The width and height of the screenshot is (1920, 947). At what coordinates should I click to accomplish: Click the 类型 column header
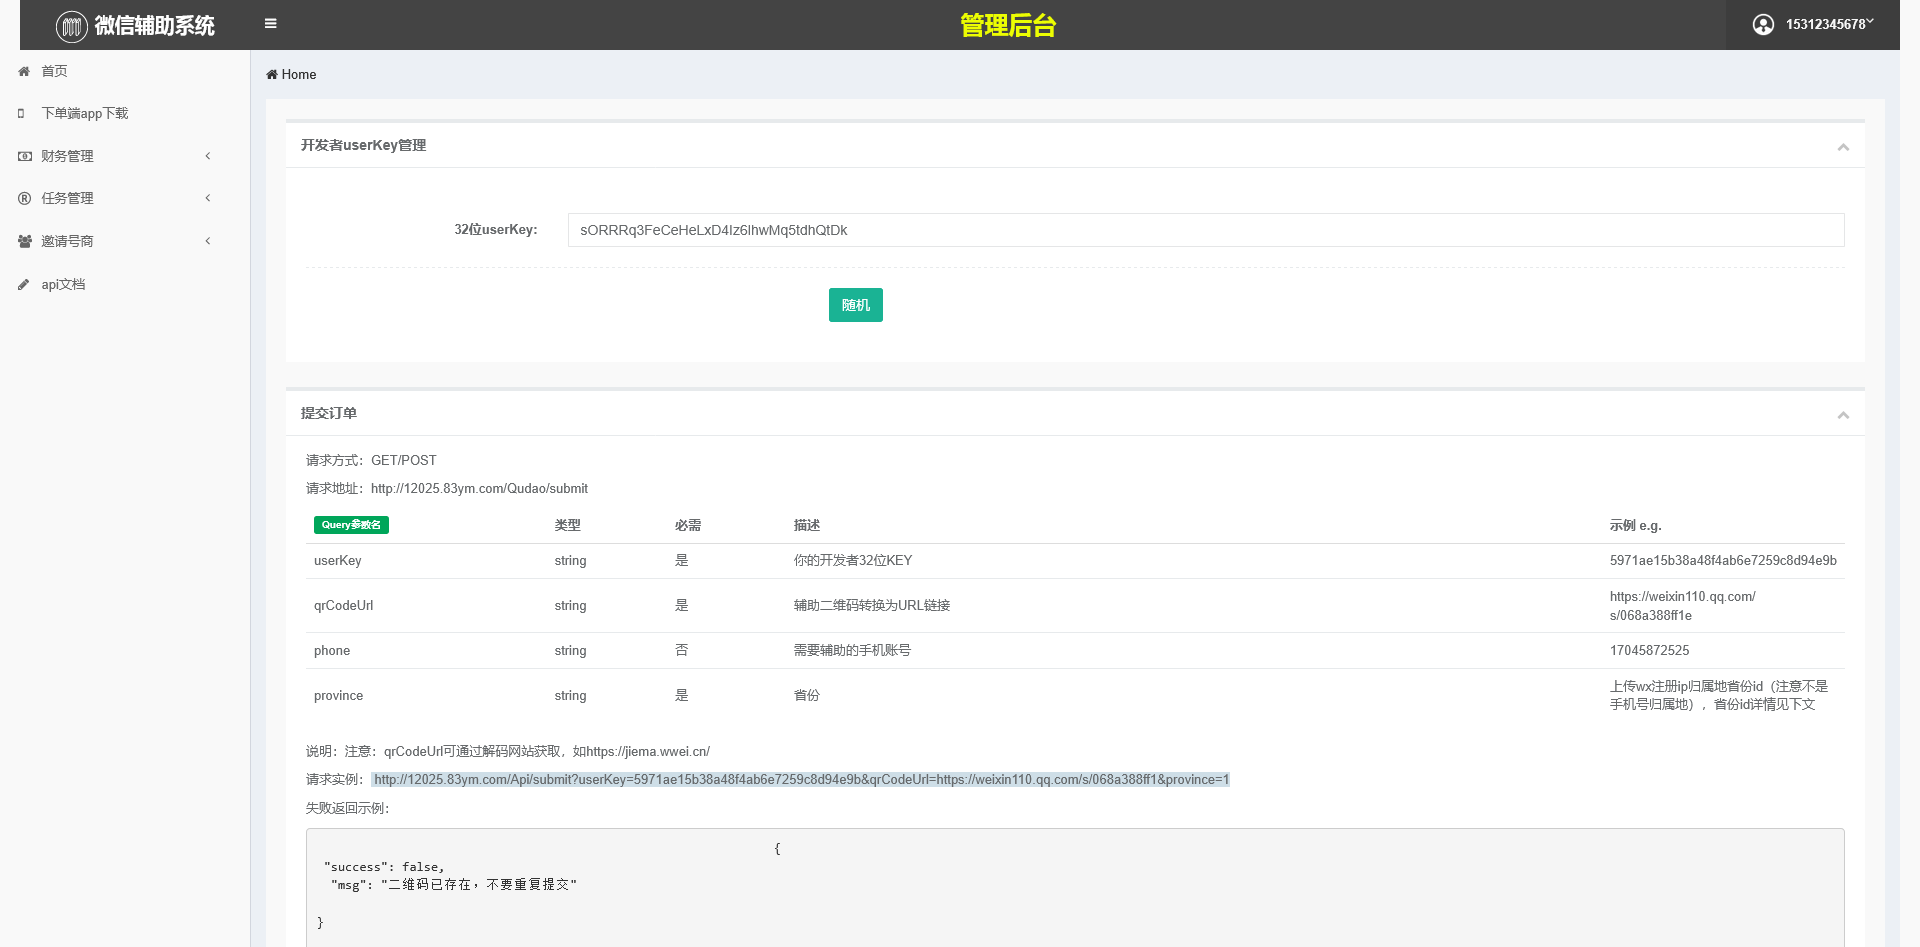(x=568, y=525)
